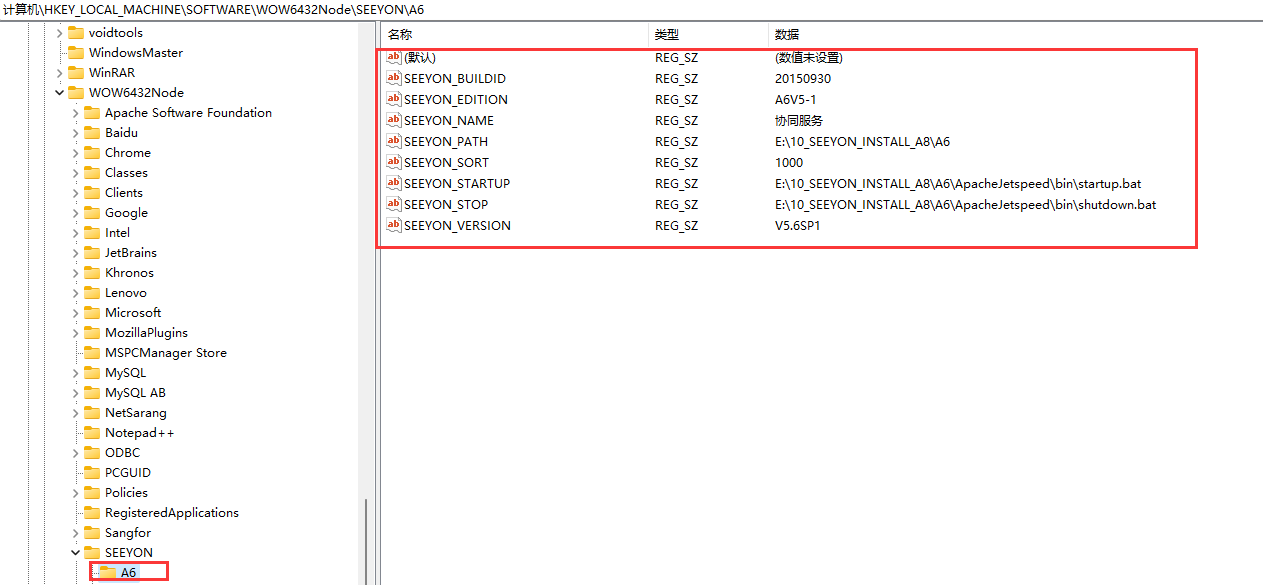This screenshot has width=1263, height=585.
Task: Click the string icon beside SEEYON_STOP
Action: (394, 204)
